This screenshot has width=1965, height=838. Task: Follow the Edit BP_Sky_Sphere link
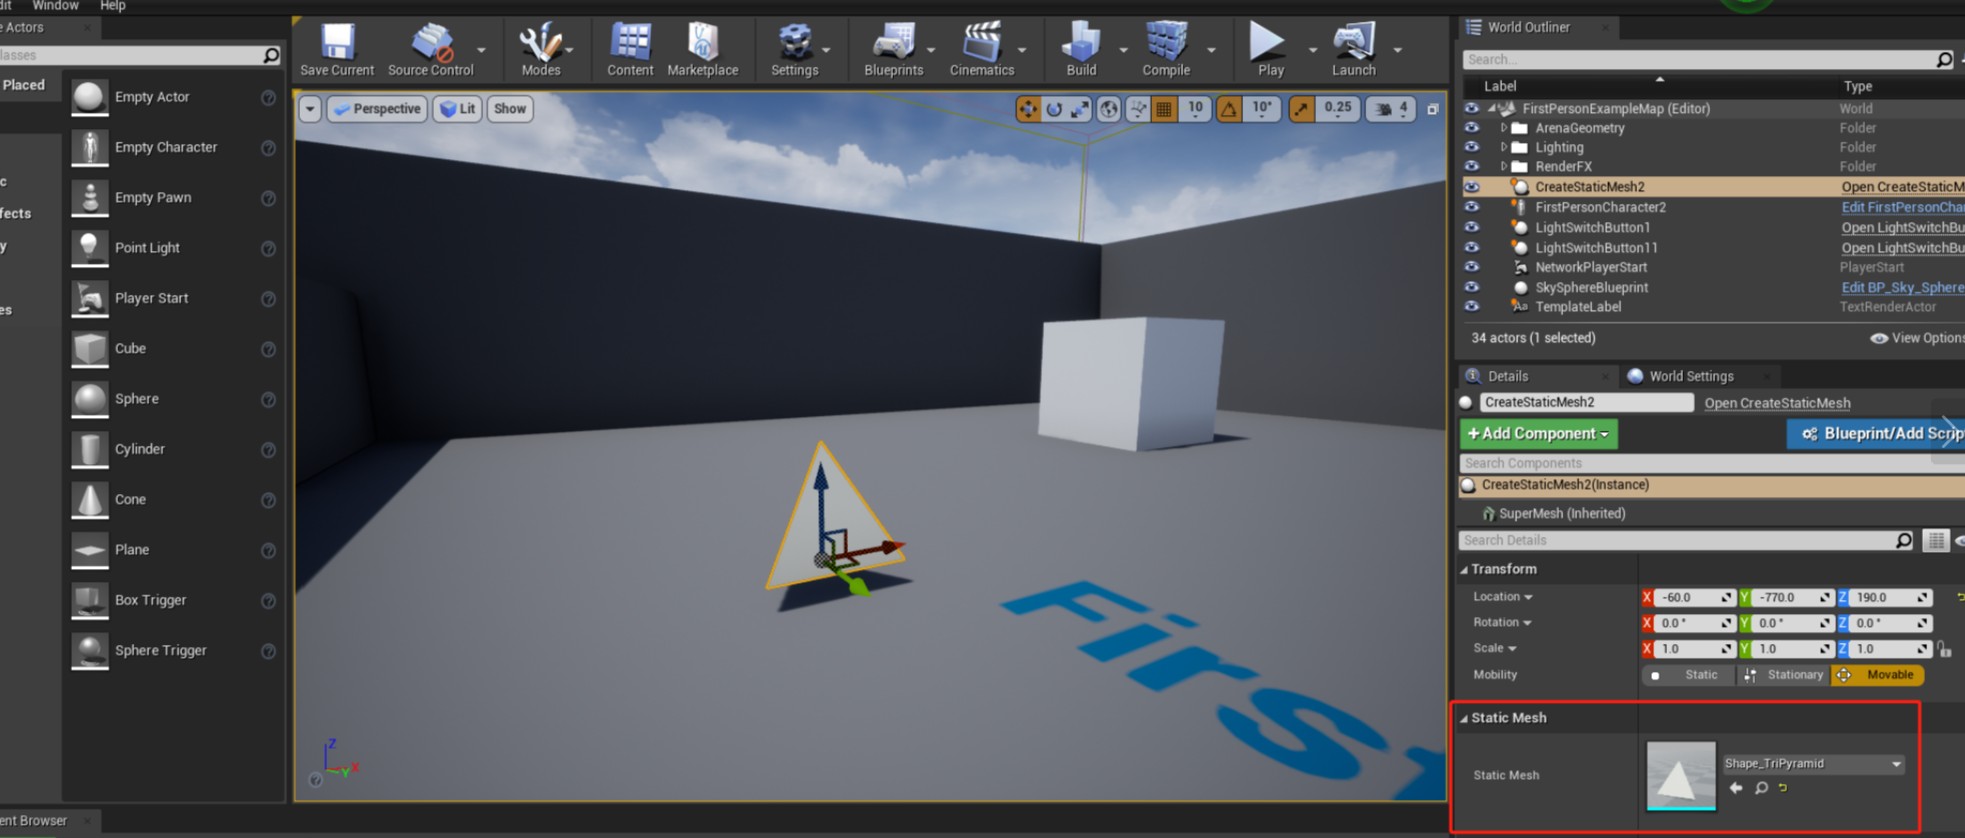1901,288
